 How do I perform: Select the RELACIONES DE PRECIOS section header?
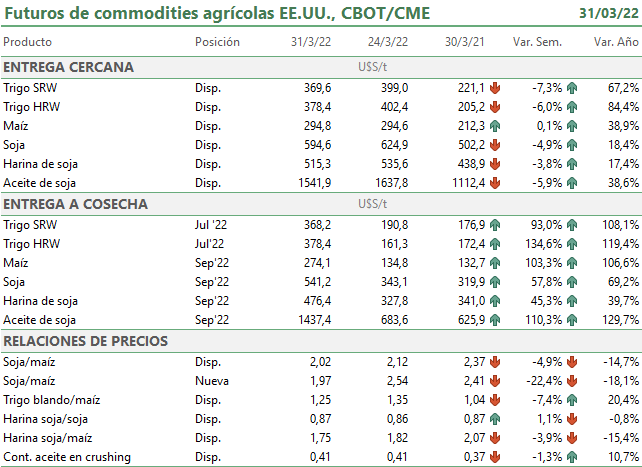86,341
